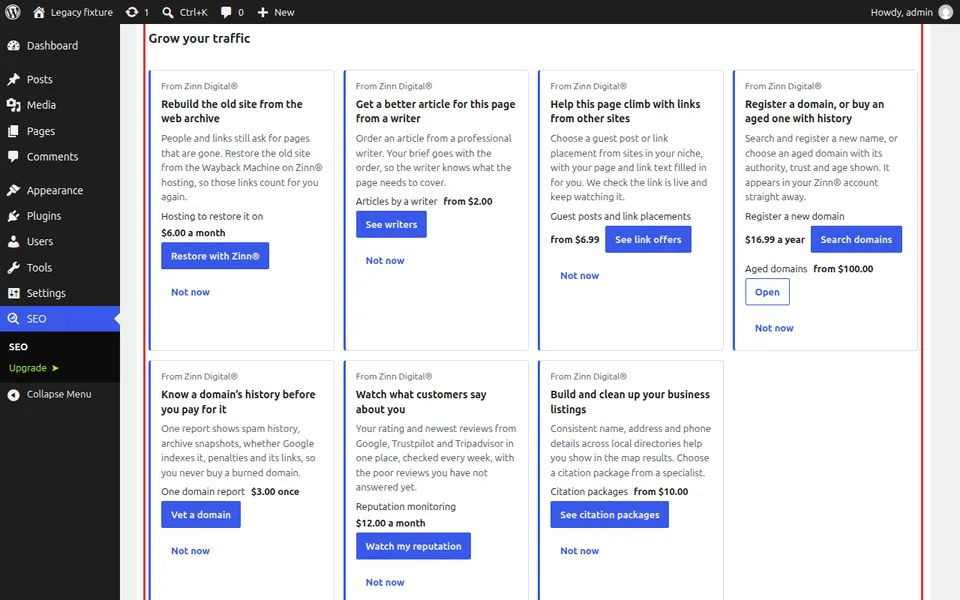Click Vet a domain button
The width and height of the screenshot is (960, 600).
[x=201, y=515]
